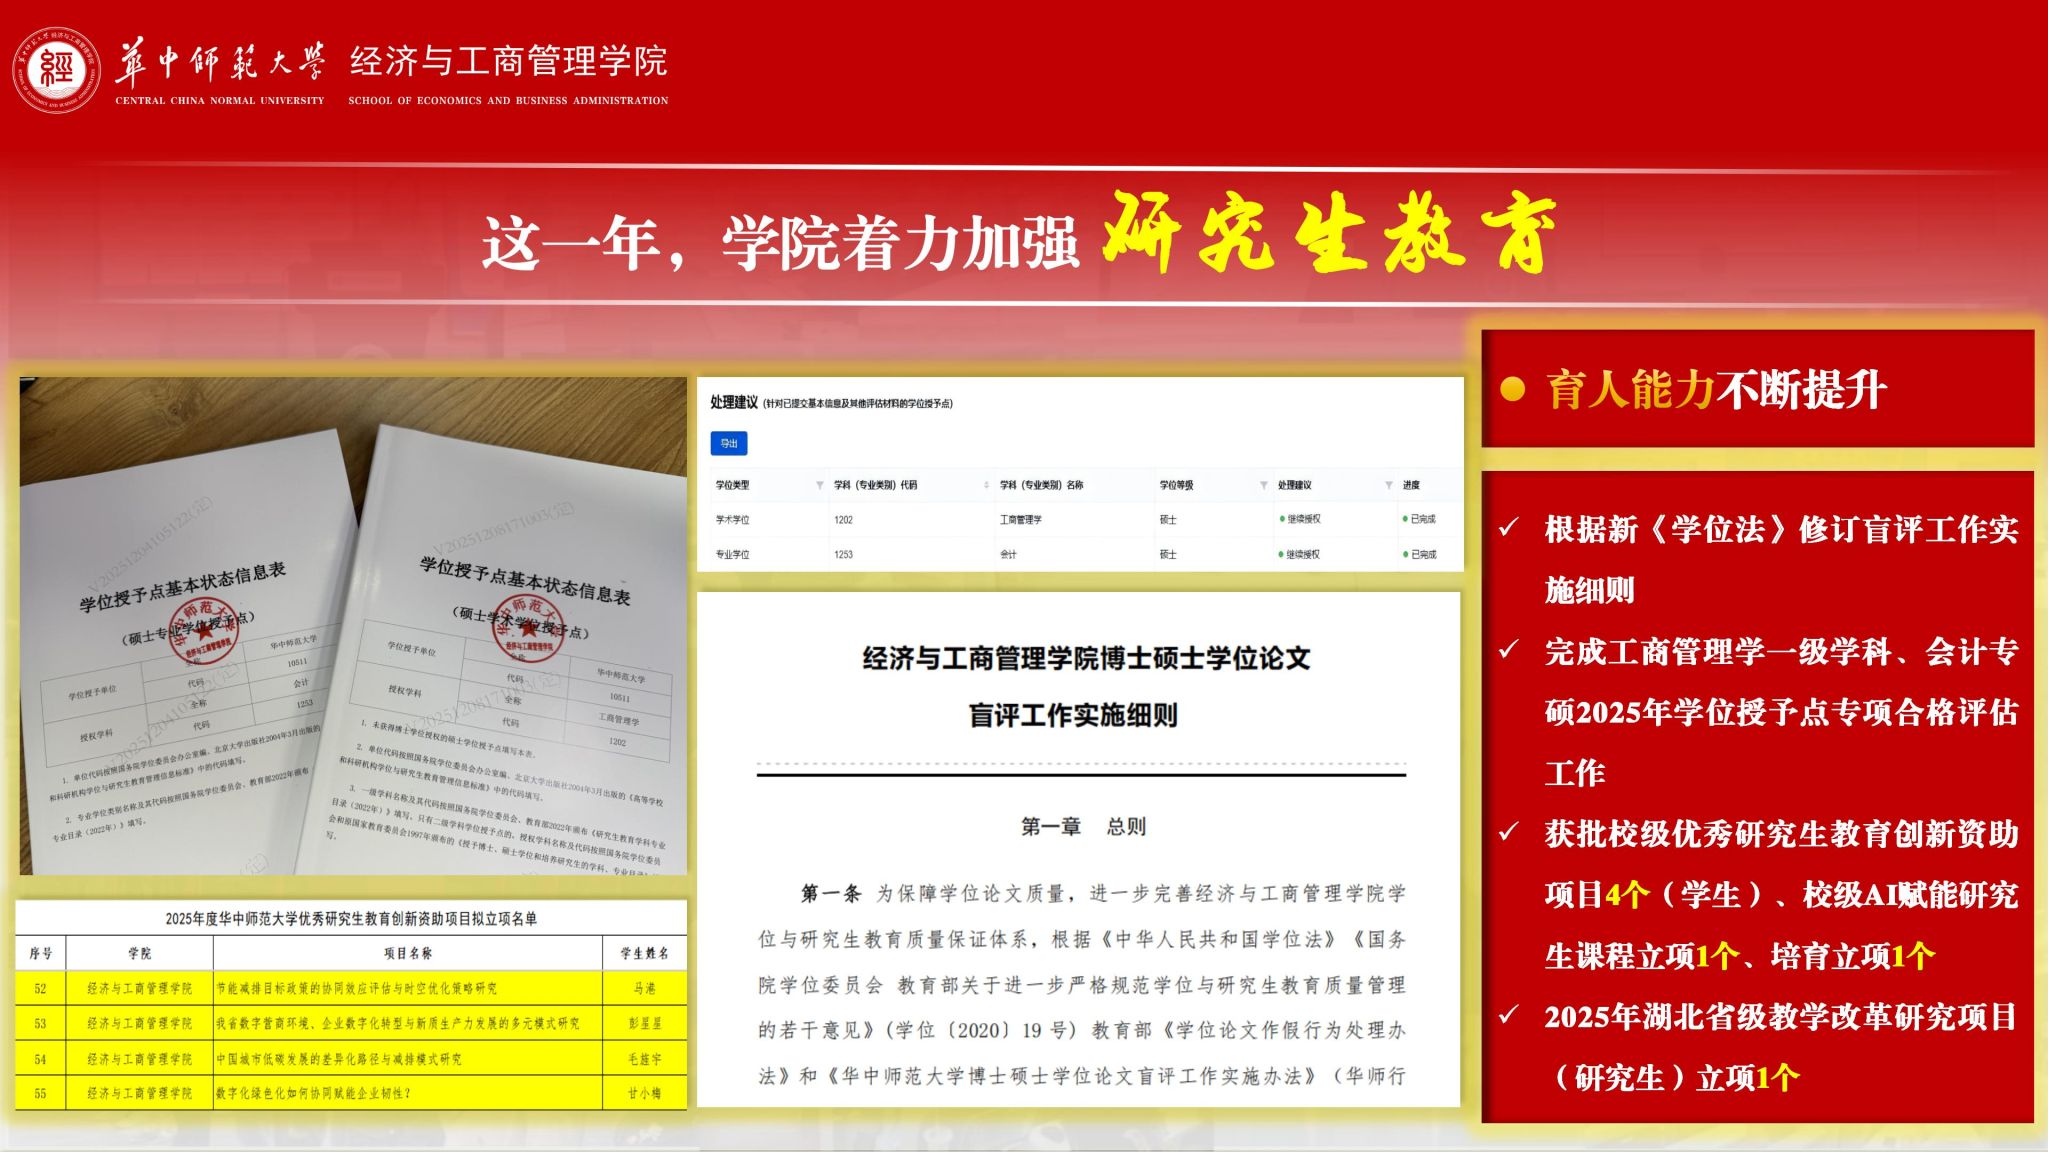Click green 已完成 status dot for 工商管理学
The width and height of the screenshot is (2048, 1152).
(x=1405, y=519)
